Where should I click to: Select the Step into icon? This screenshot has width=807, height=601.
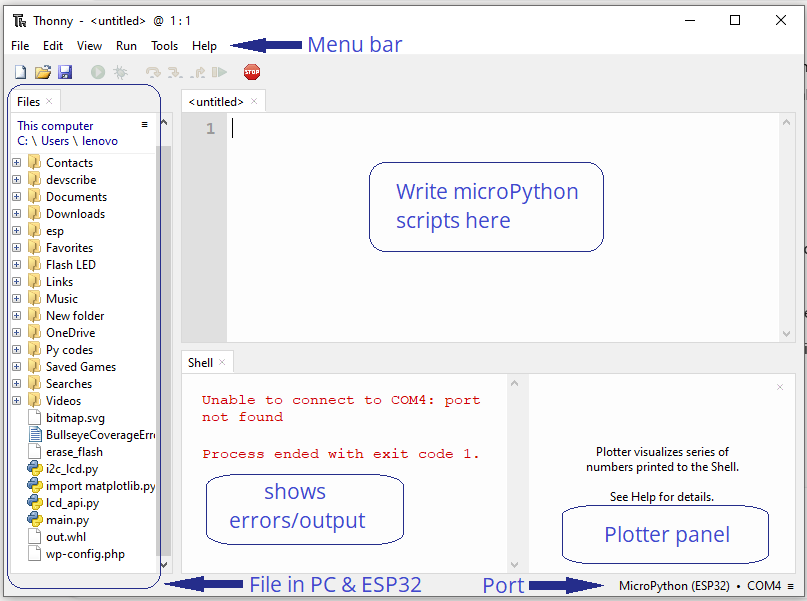[173, 71]
